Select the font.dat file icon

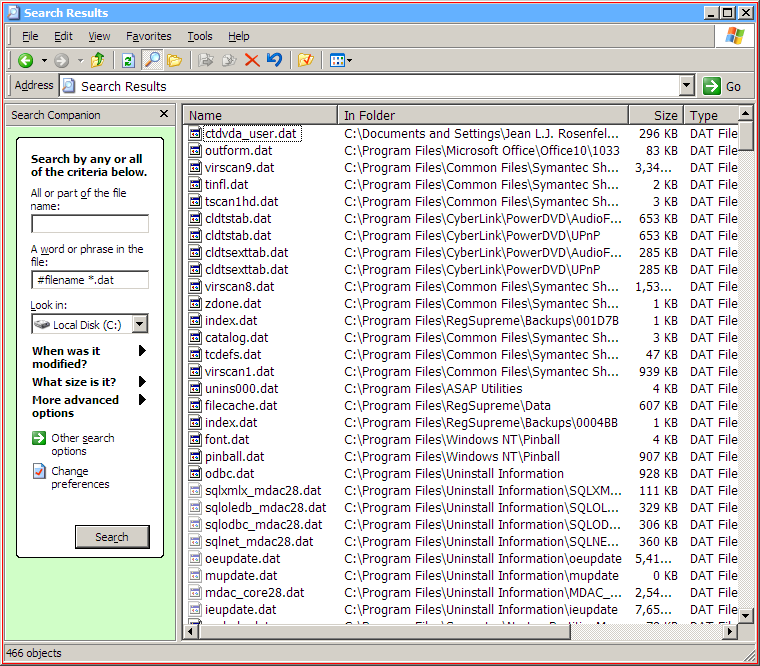coord(195,439)
